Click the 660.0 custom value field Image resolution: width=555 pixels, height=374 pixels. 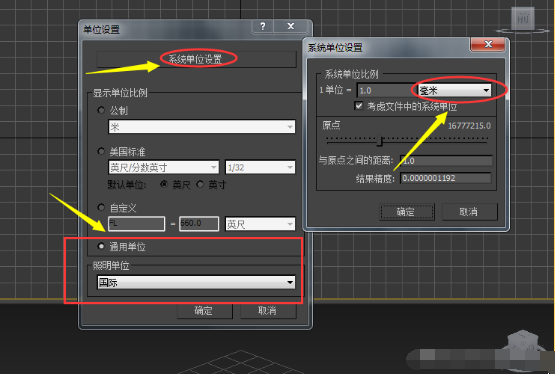pyautogui.click(x=199, y=224)
